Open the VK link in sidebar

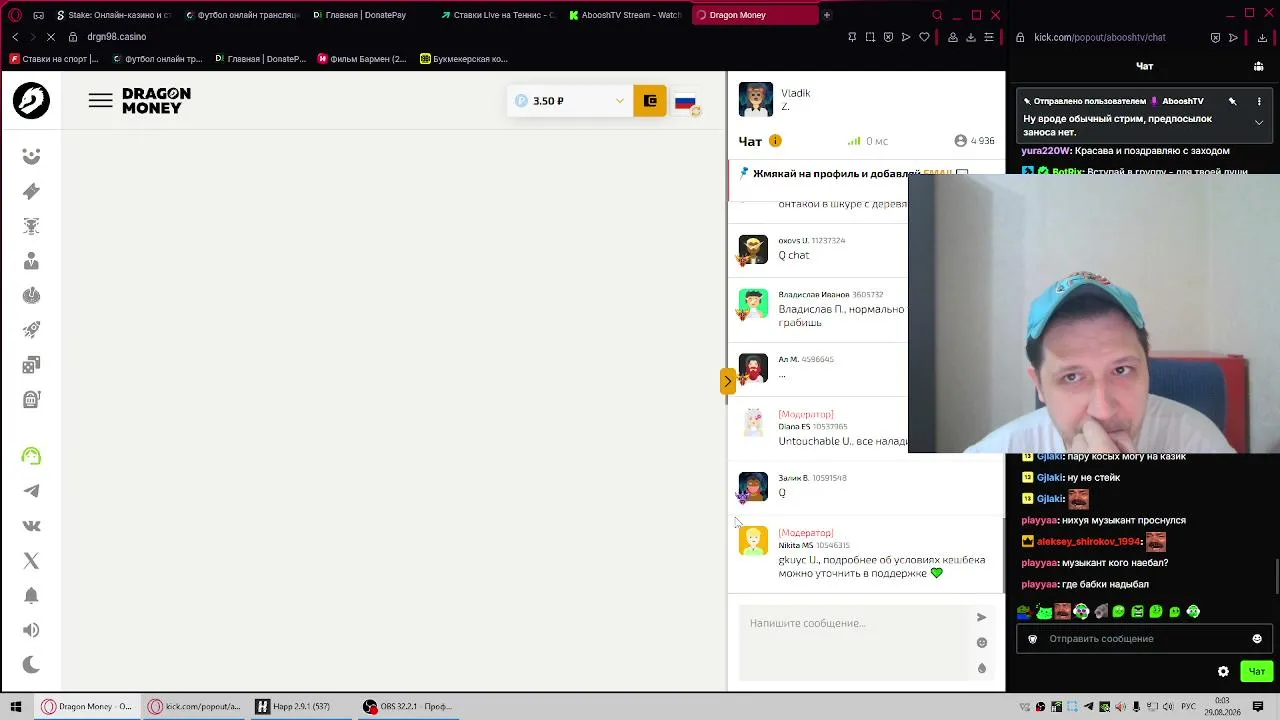(31, 526)
